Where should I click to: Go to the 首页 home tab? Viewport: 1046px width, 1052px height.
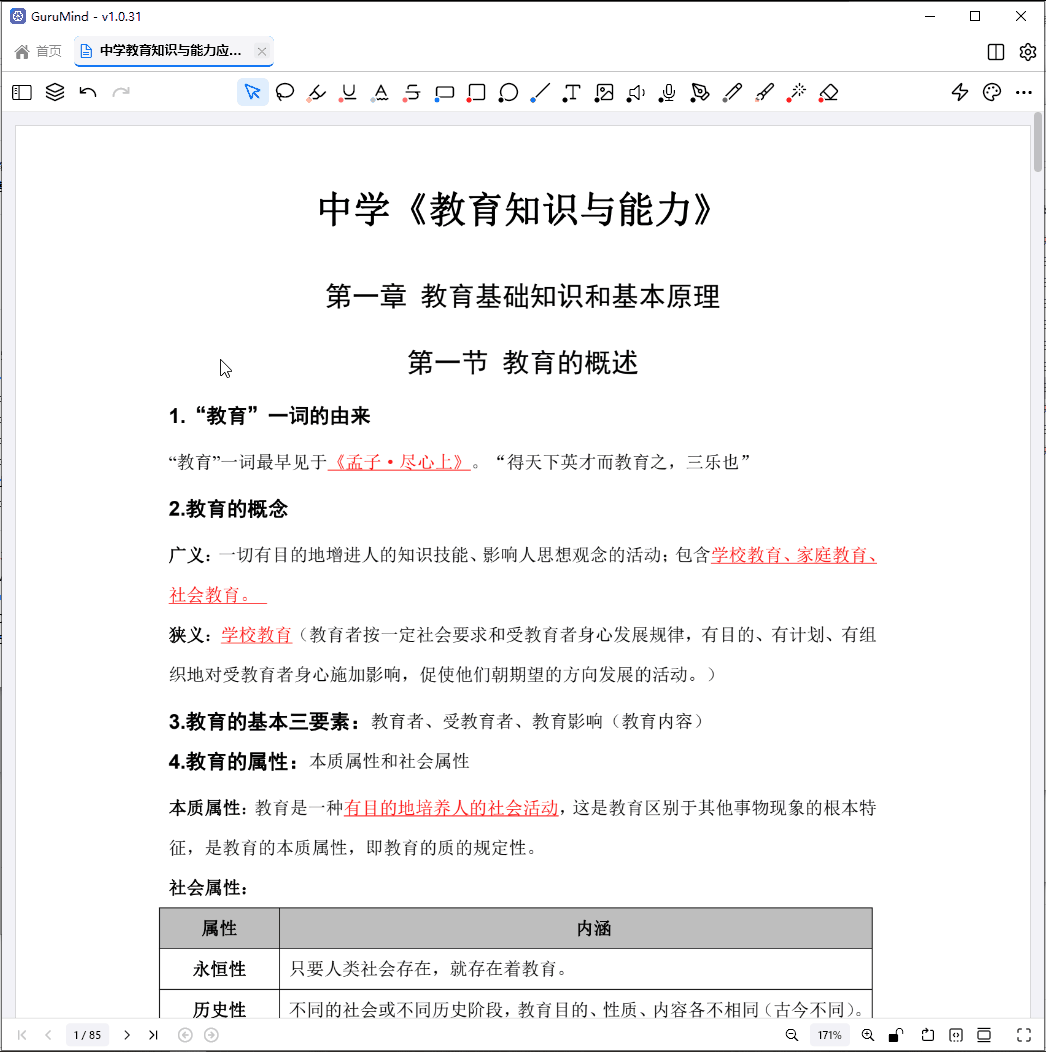(38, 51)
